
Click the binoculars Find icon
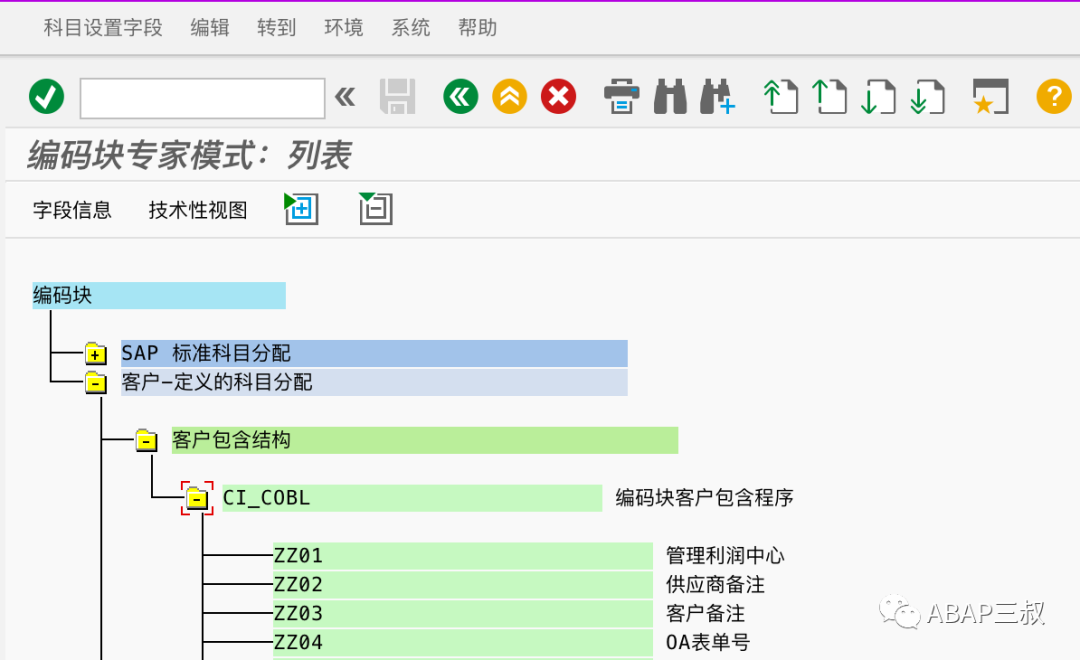(x=670, y=96)
